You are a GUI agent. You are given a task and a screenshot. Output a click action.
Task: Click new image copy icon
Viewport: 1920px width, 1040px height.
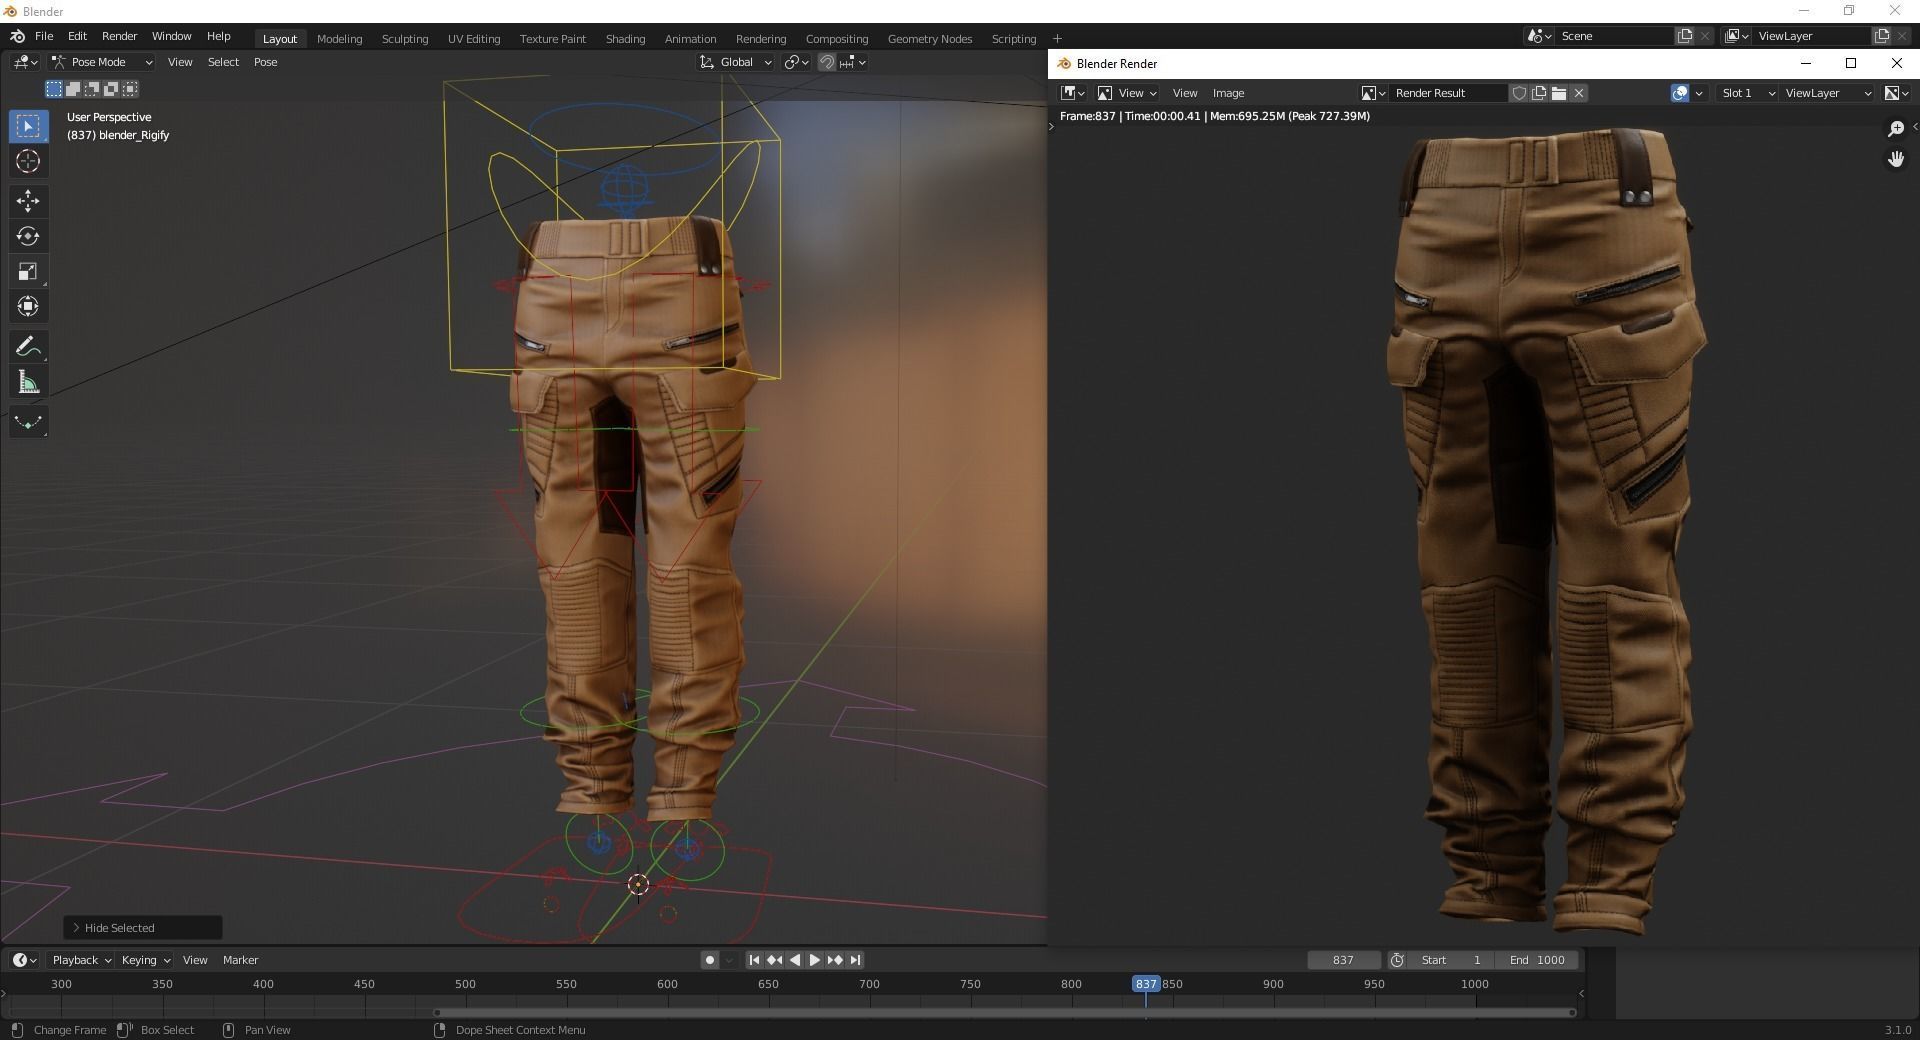click(x=1539, y=93)
